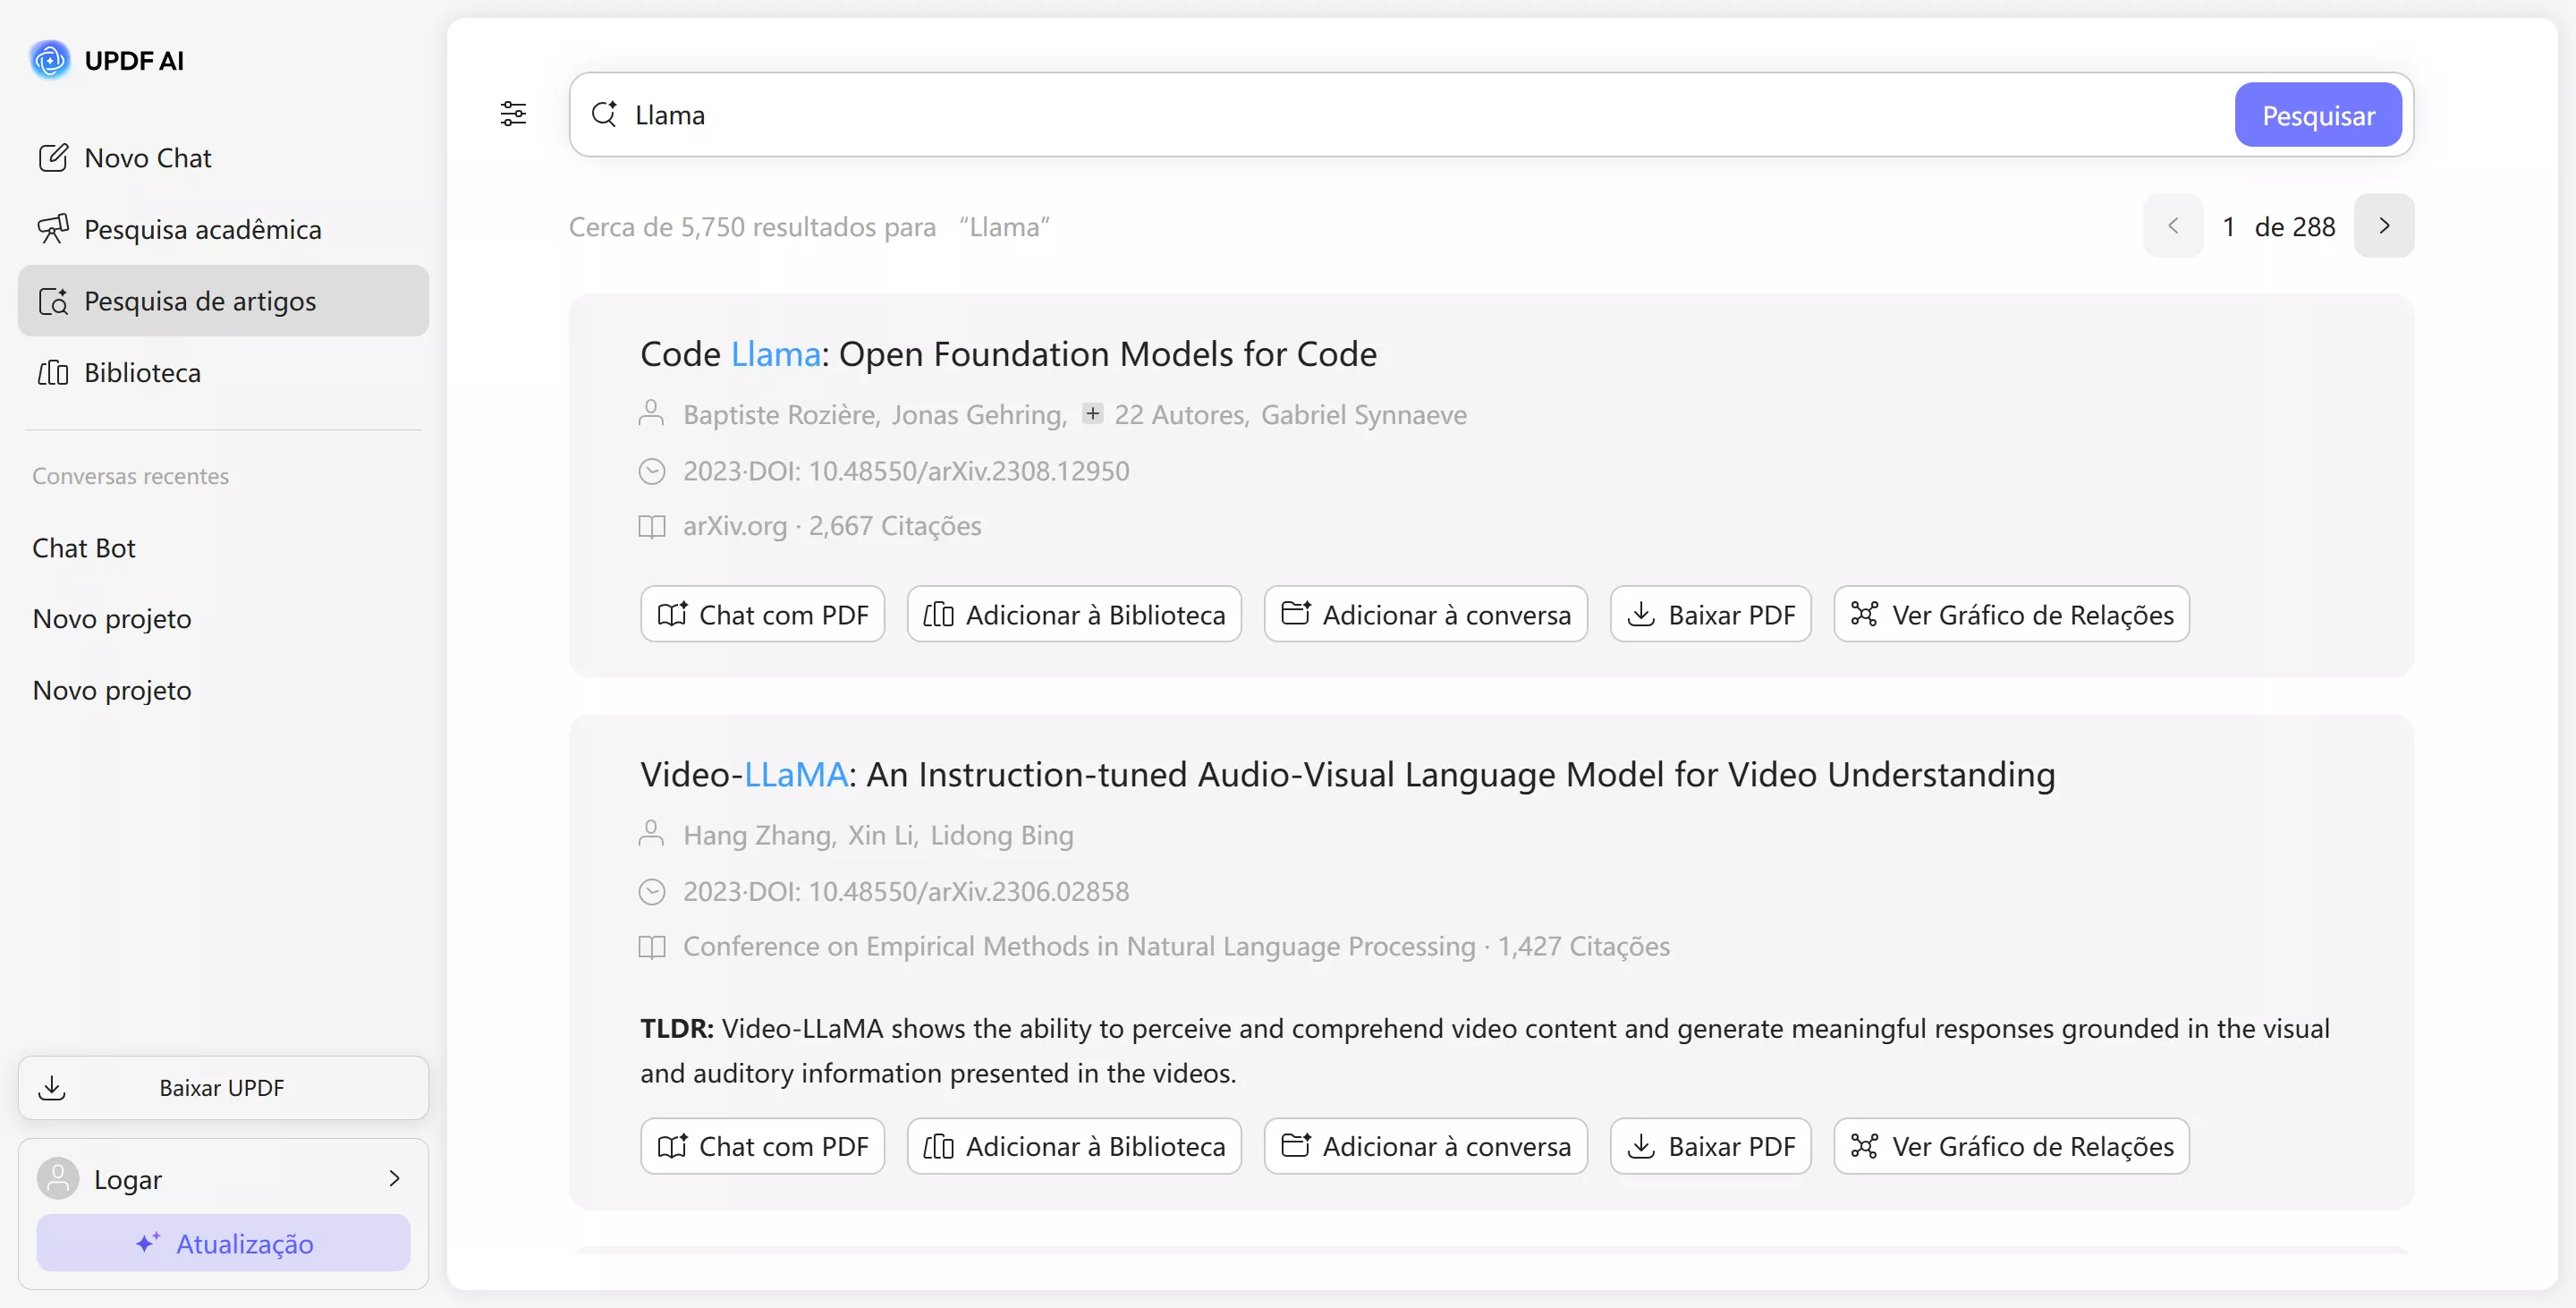Open Biblioteca in sidebar
Image resolution: width=2576 pixels, height=1308 pixels.
142,373
